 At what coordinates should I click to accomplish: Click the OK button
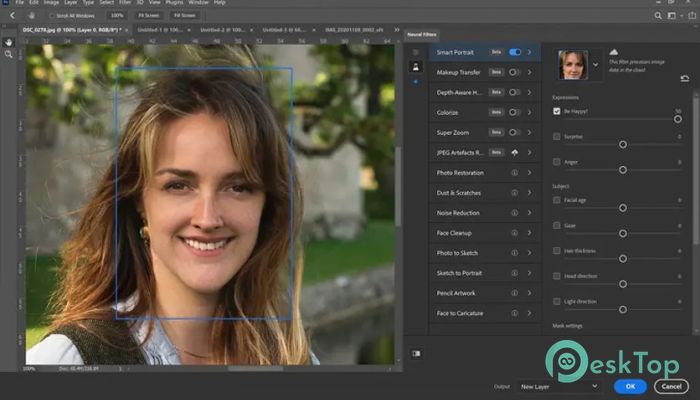click(x=630, y=387)
